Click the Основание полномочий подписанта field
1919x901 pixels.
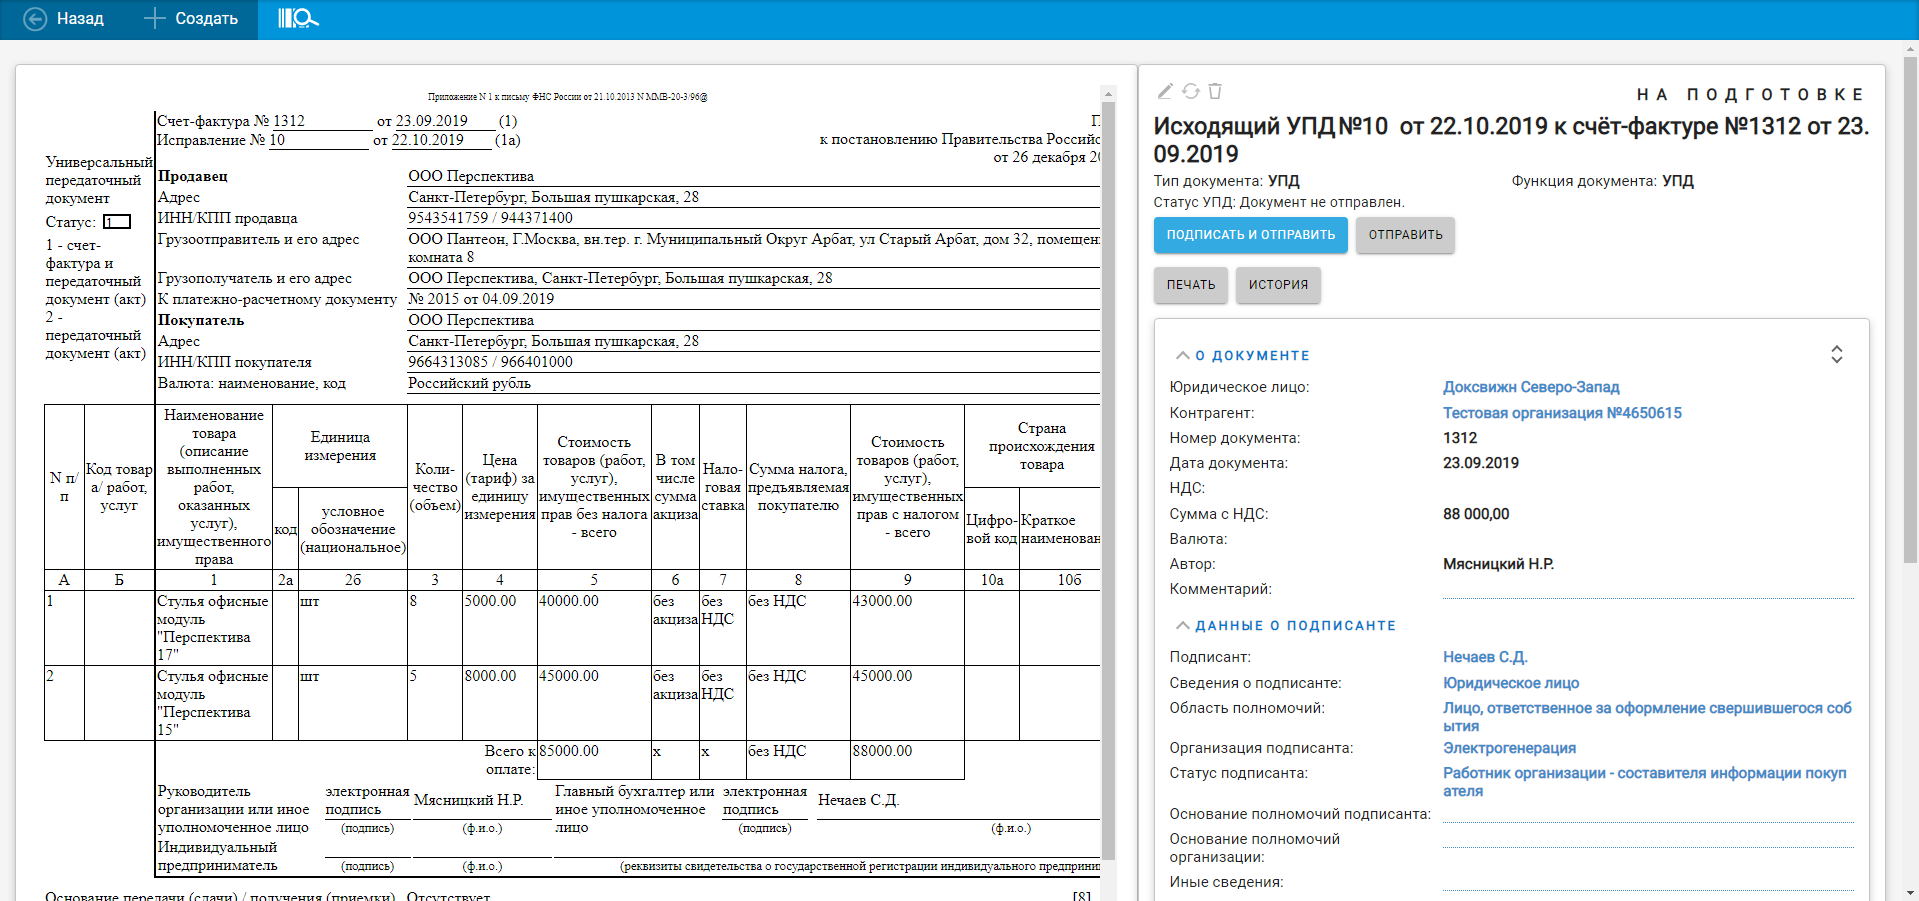pyautogui.click(x=1648, y=813)
